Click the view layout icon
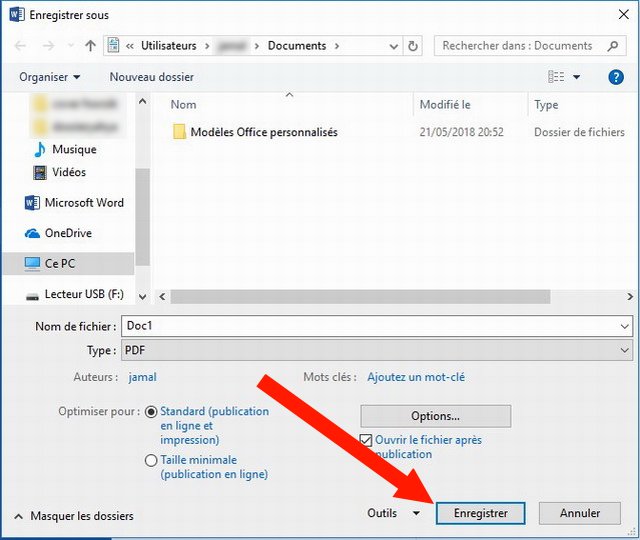Screen dimensions: 640x540 (557, 77)
